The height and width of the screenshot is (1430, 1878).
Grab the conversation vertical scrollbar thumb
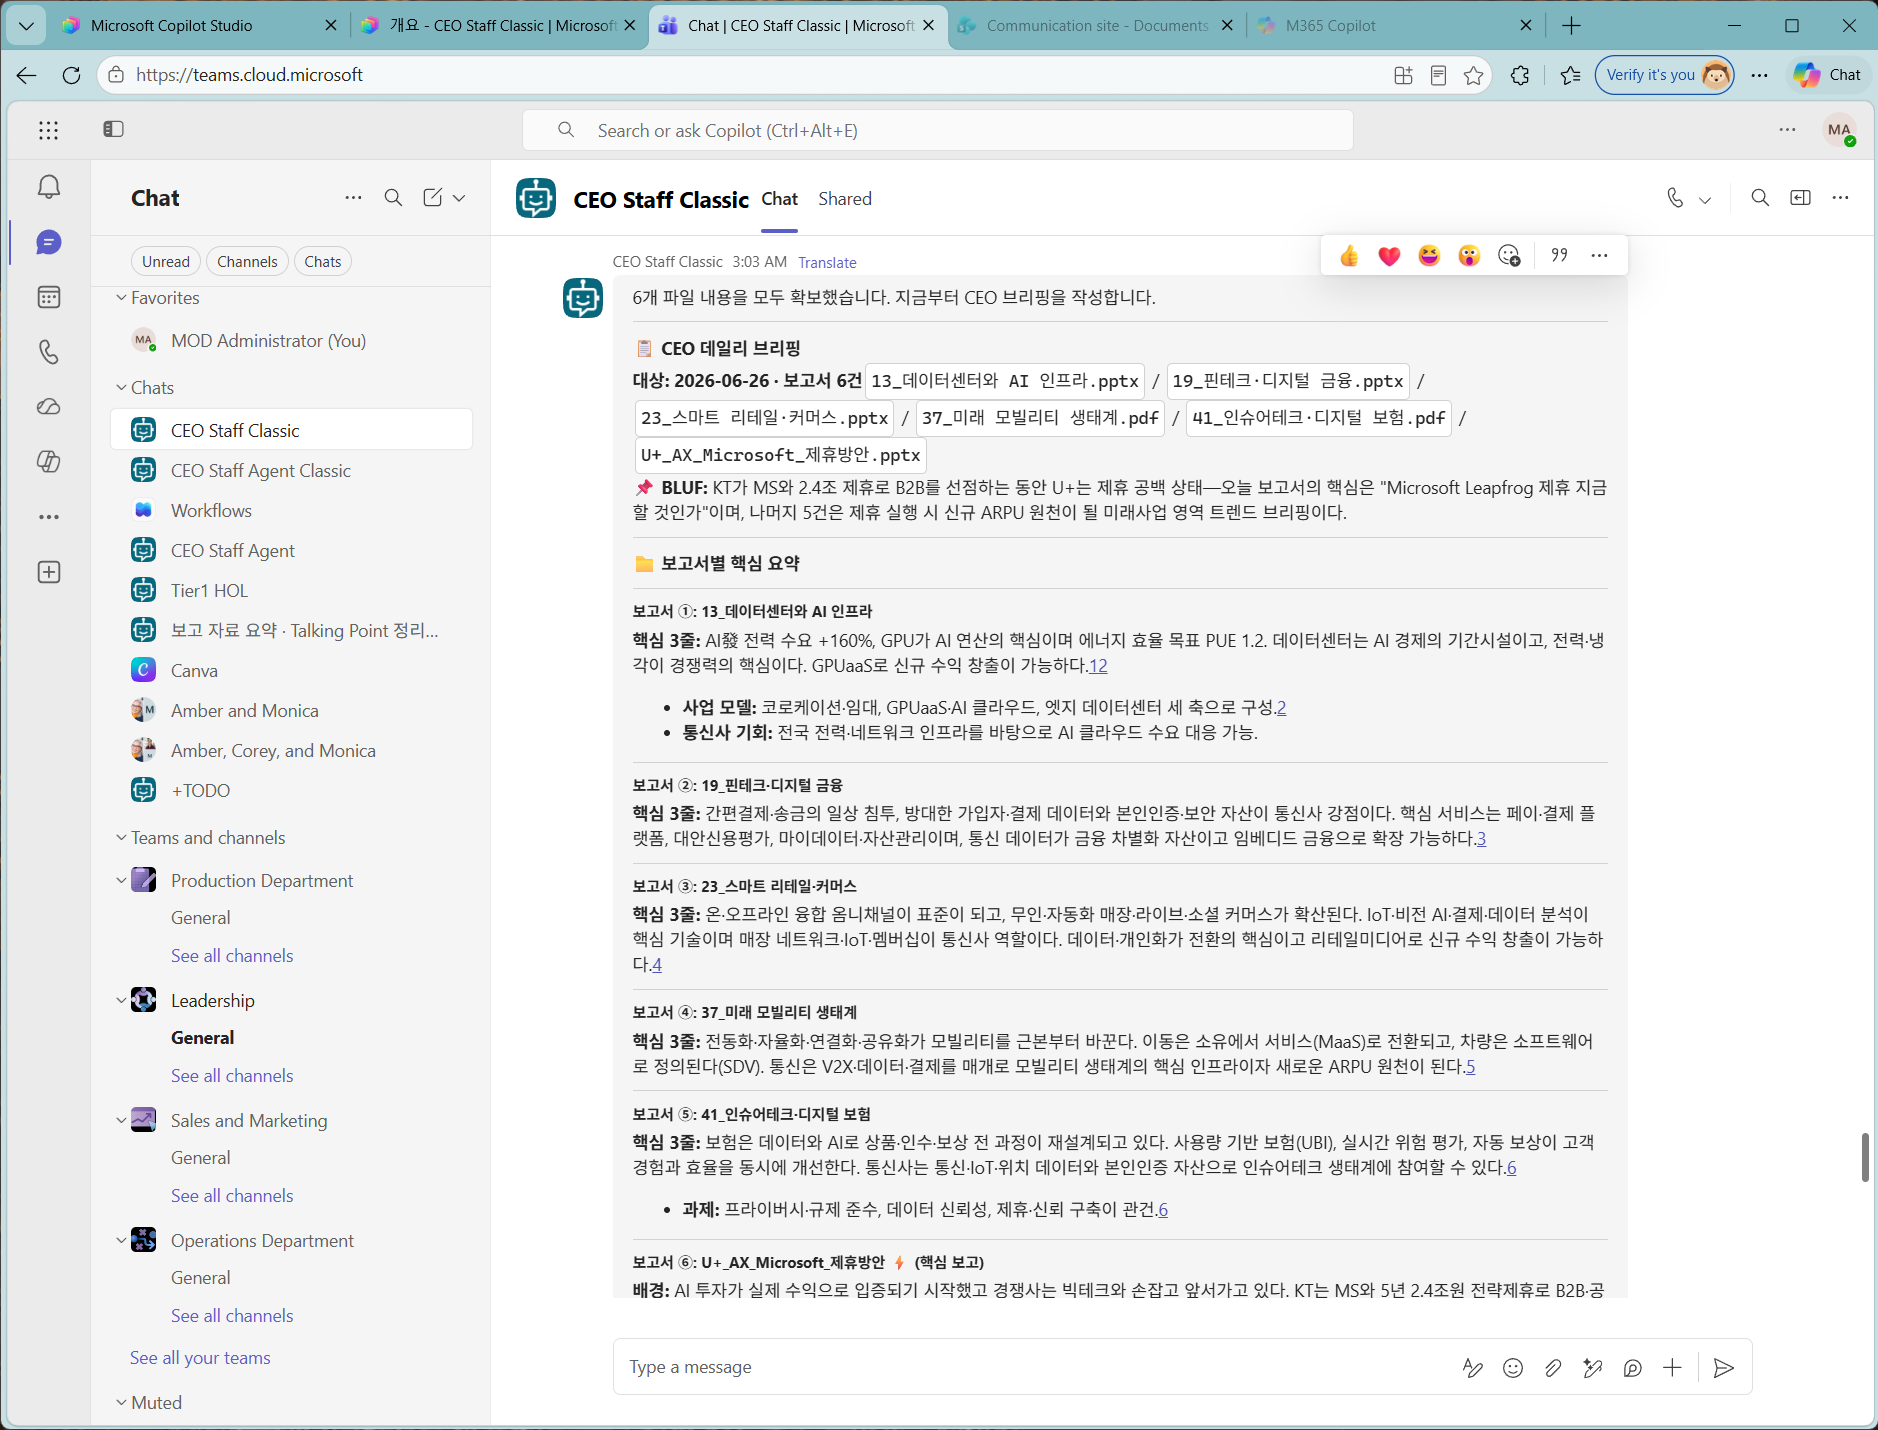(1865, 1158)
